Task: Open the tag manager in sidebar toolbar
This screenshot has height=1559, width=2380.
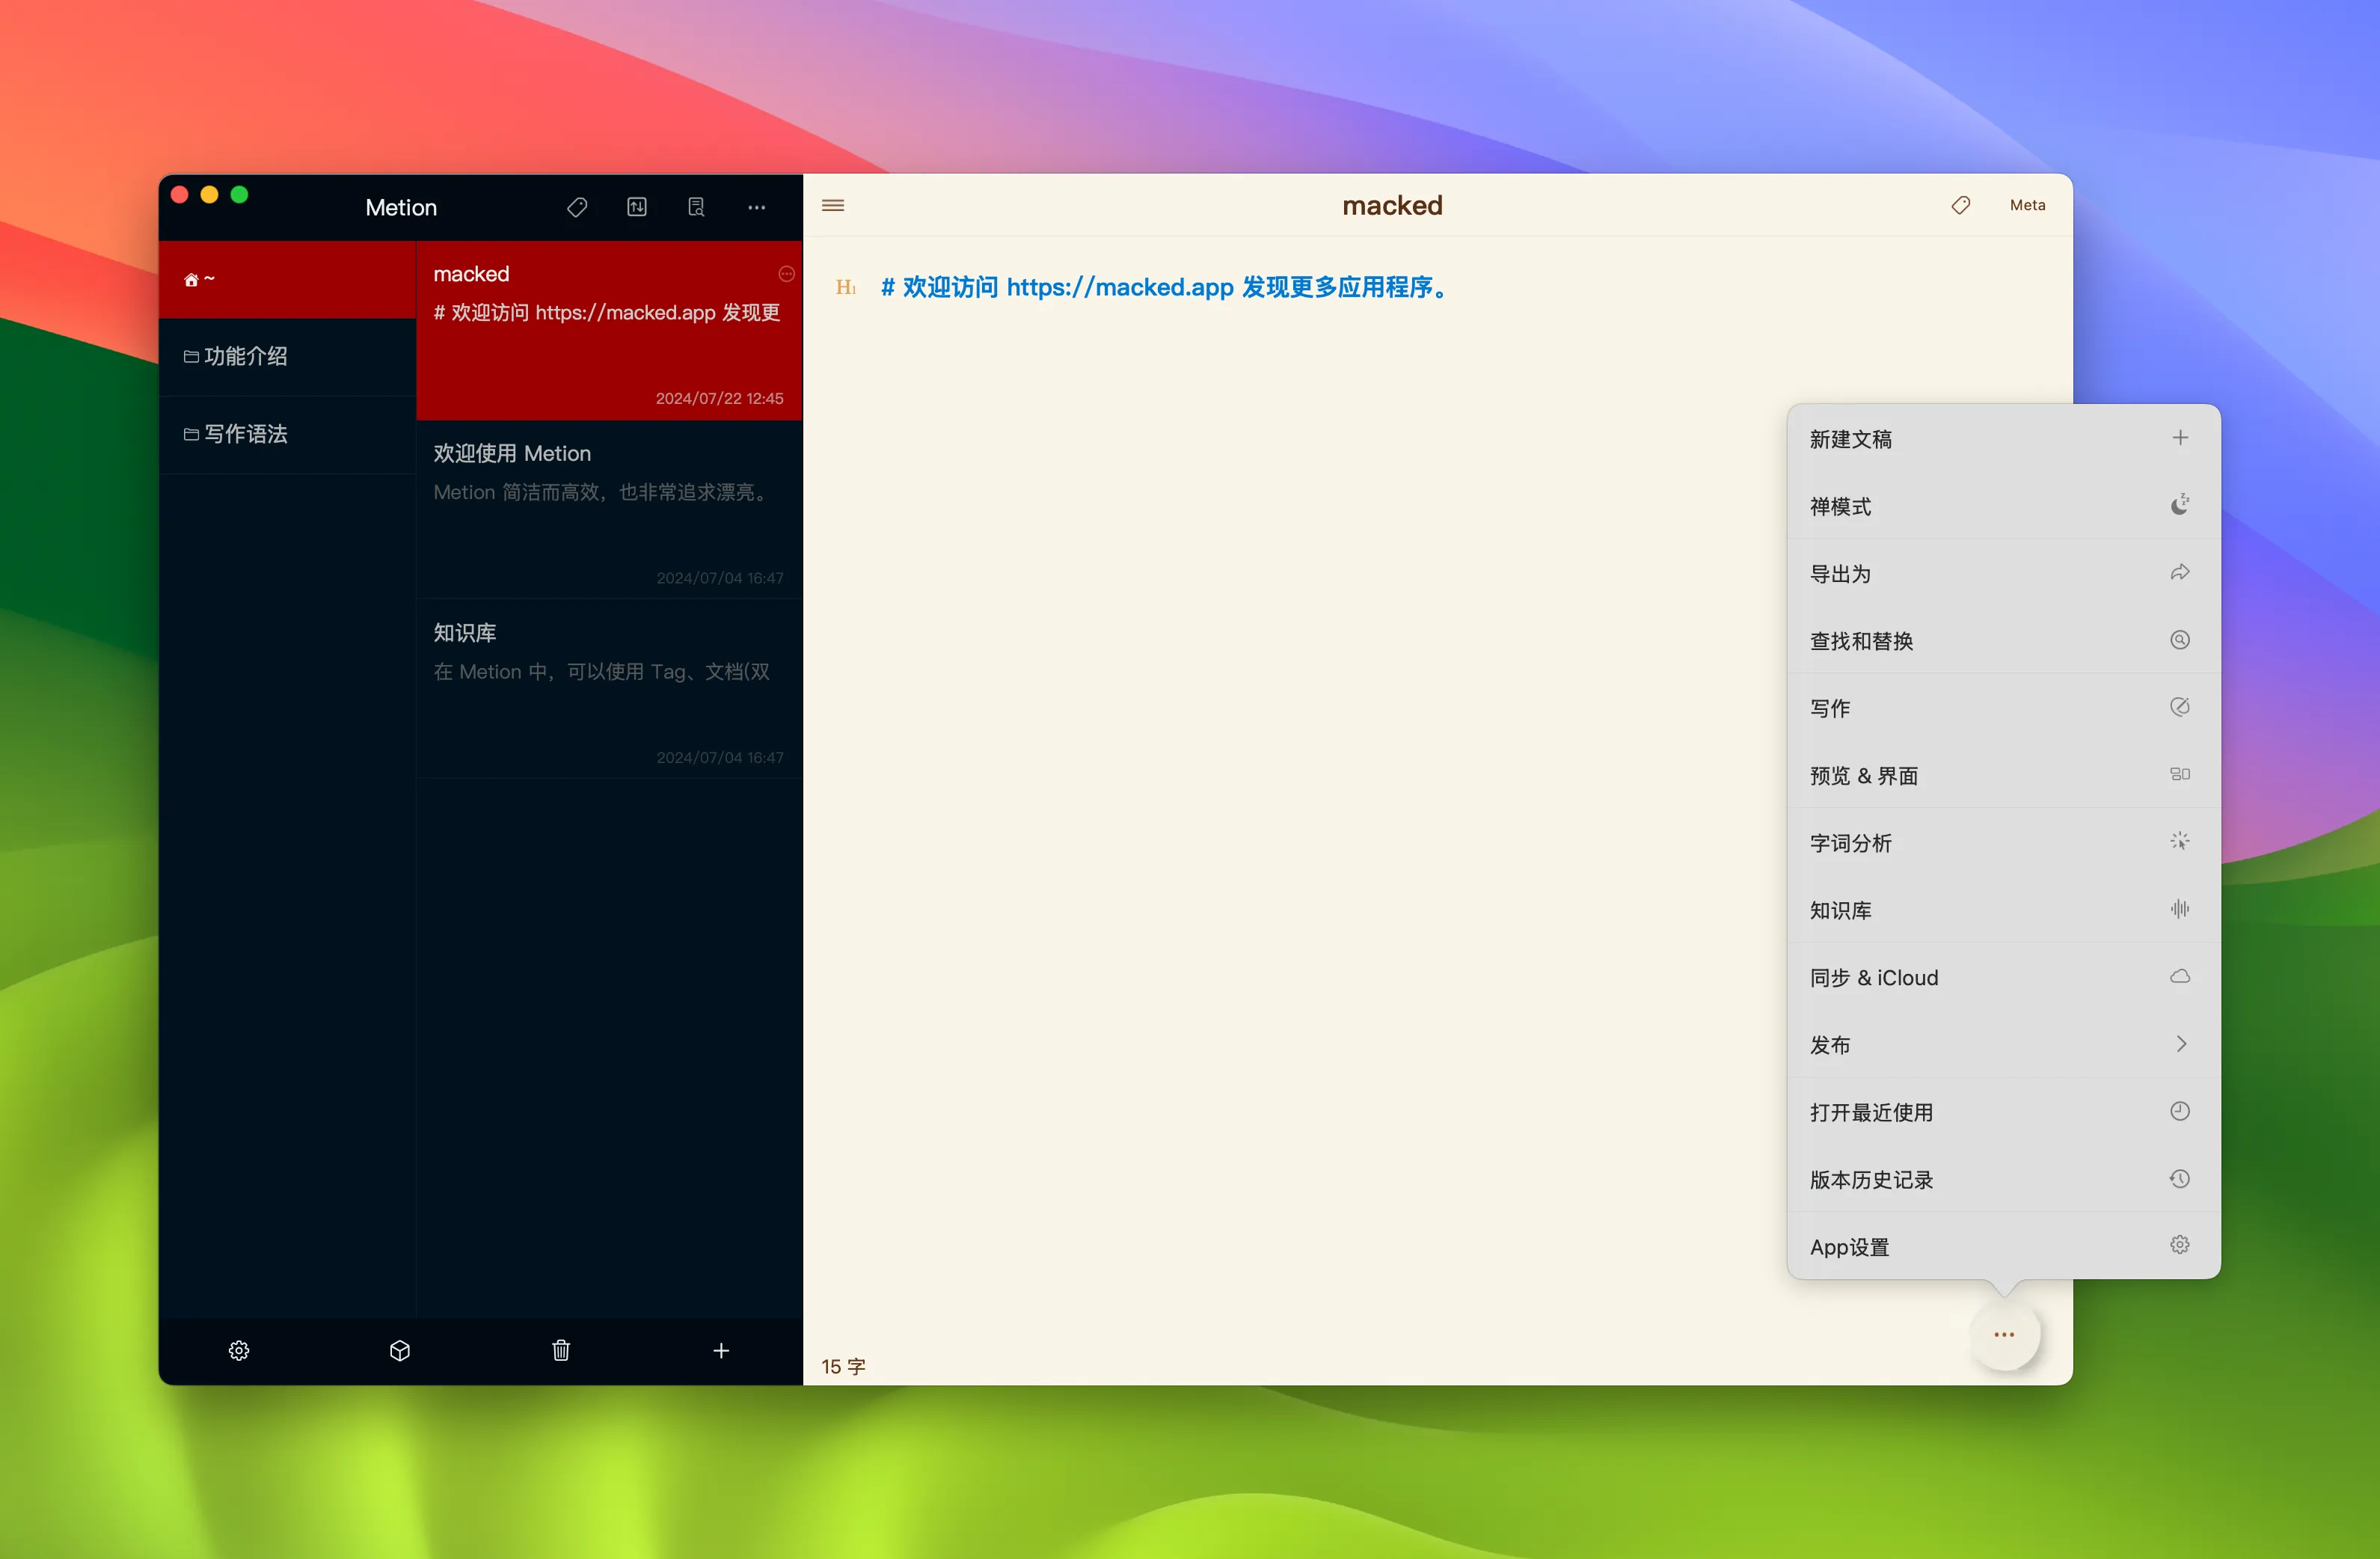Action: coord(577,207)
